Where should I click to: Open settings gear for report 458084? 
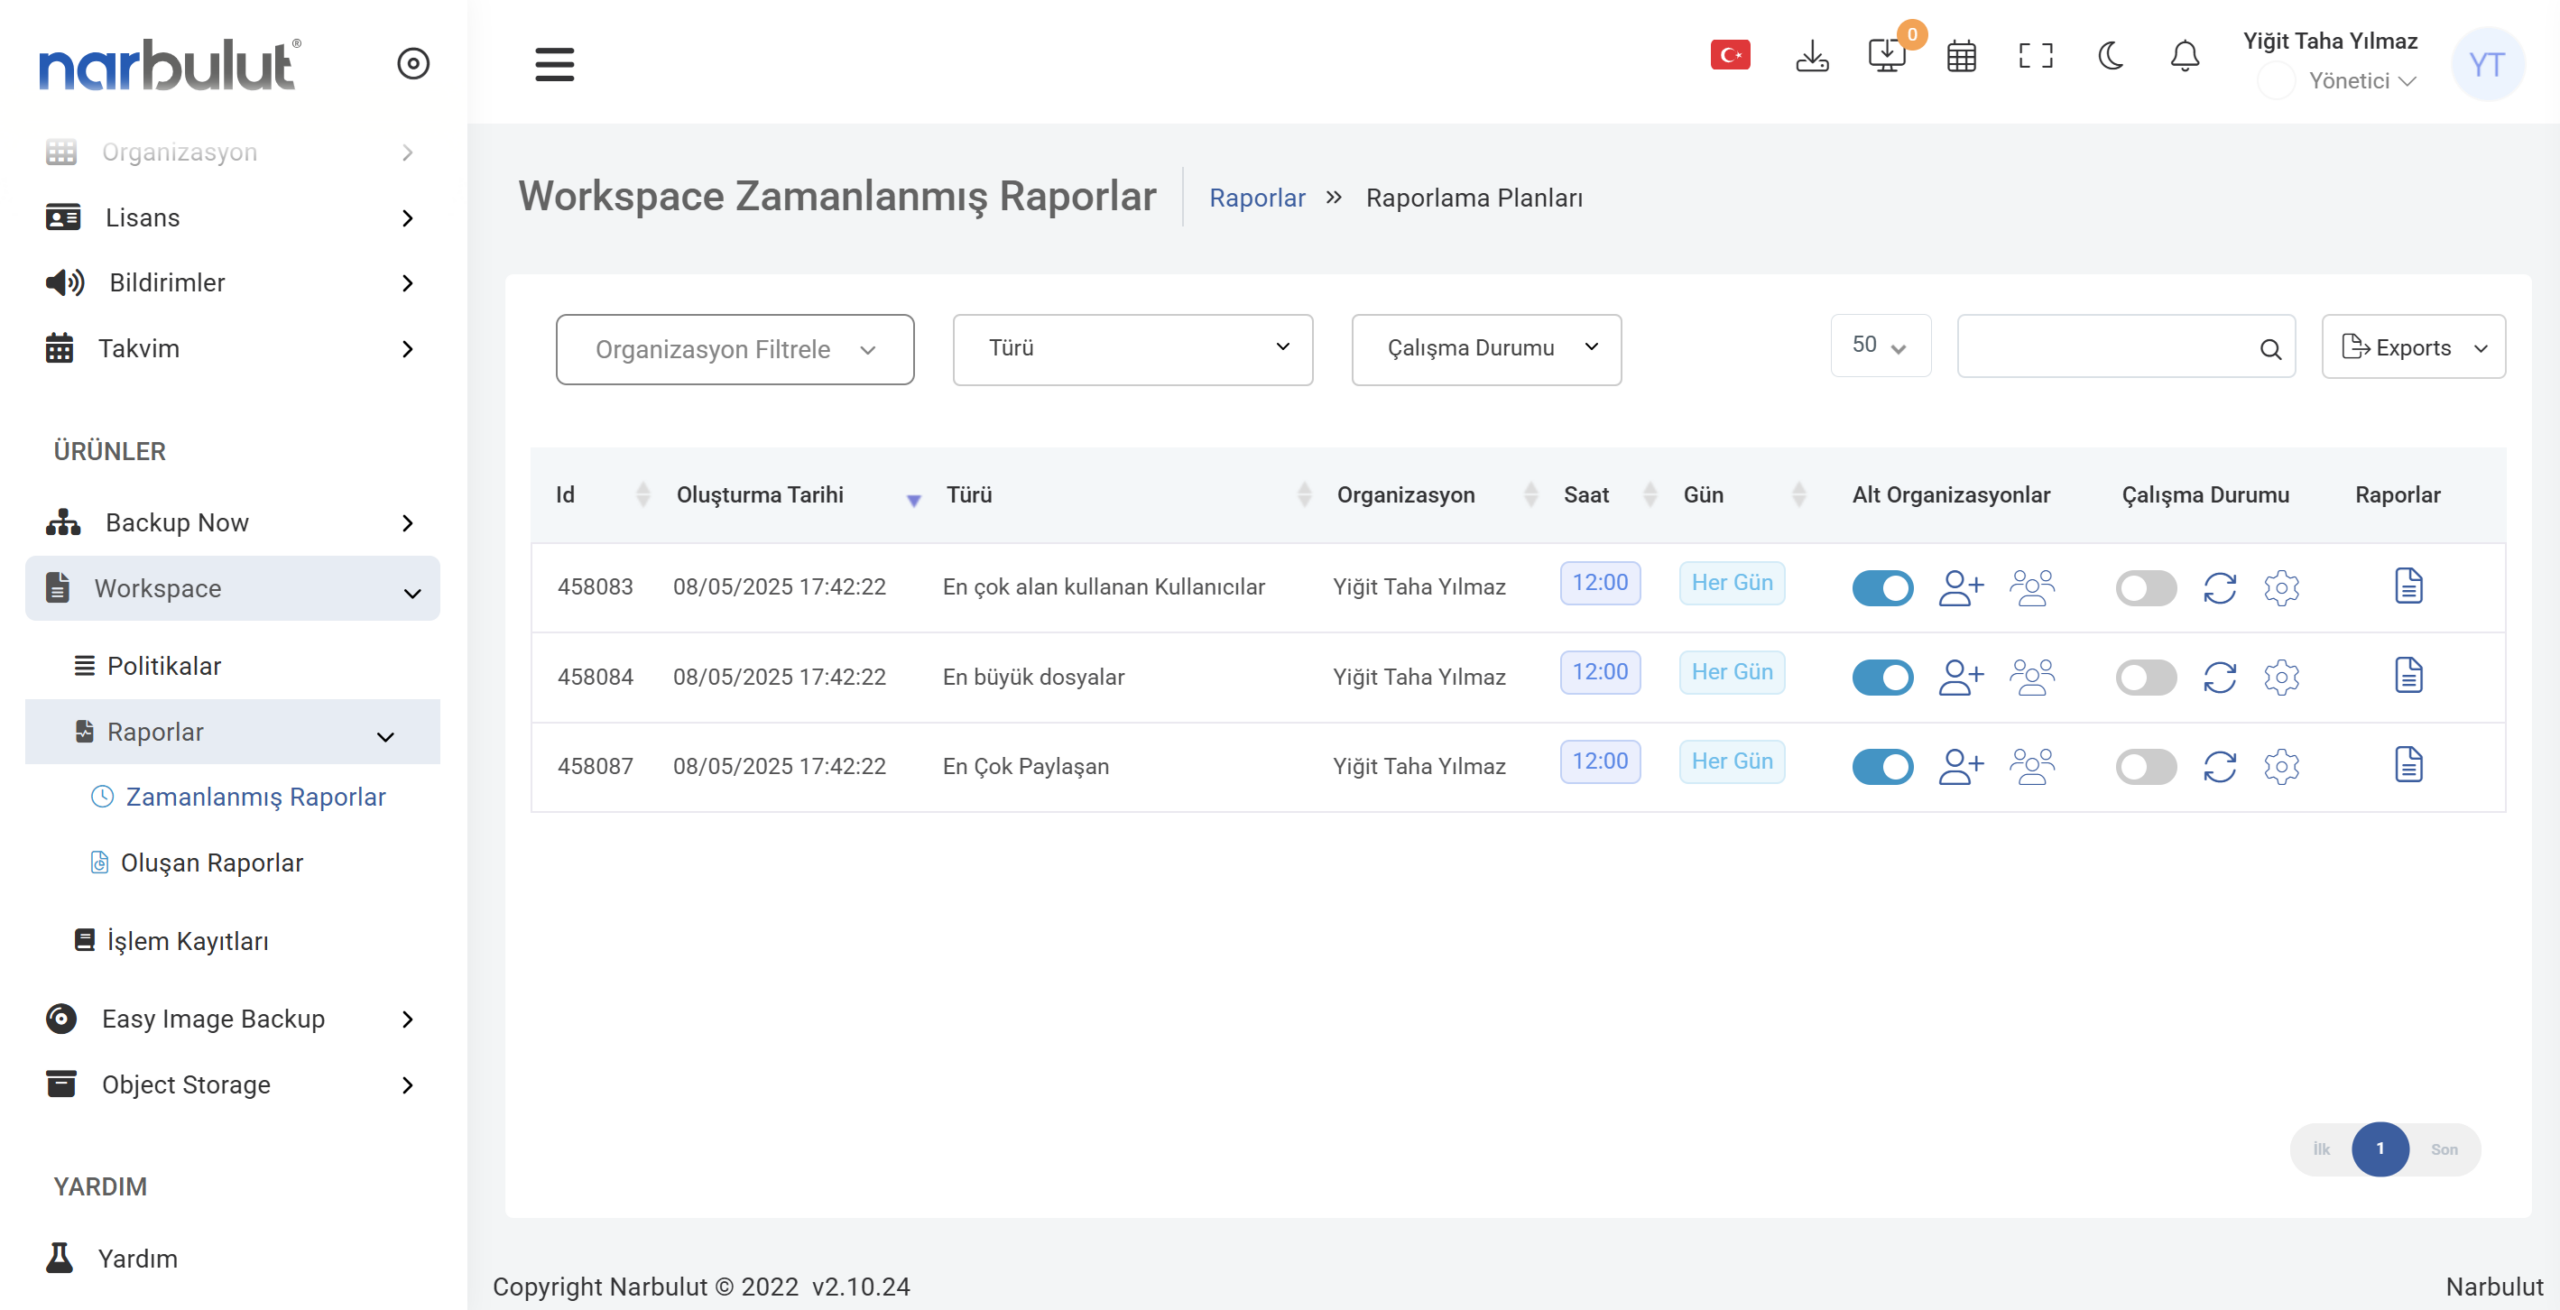pyautogui.click(x=2281, y=677)
